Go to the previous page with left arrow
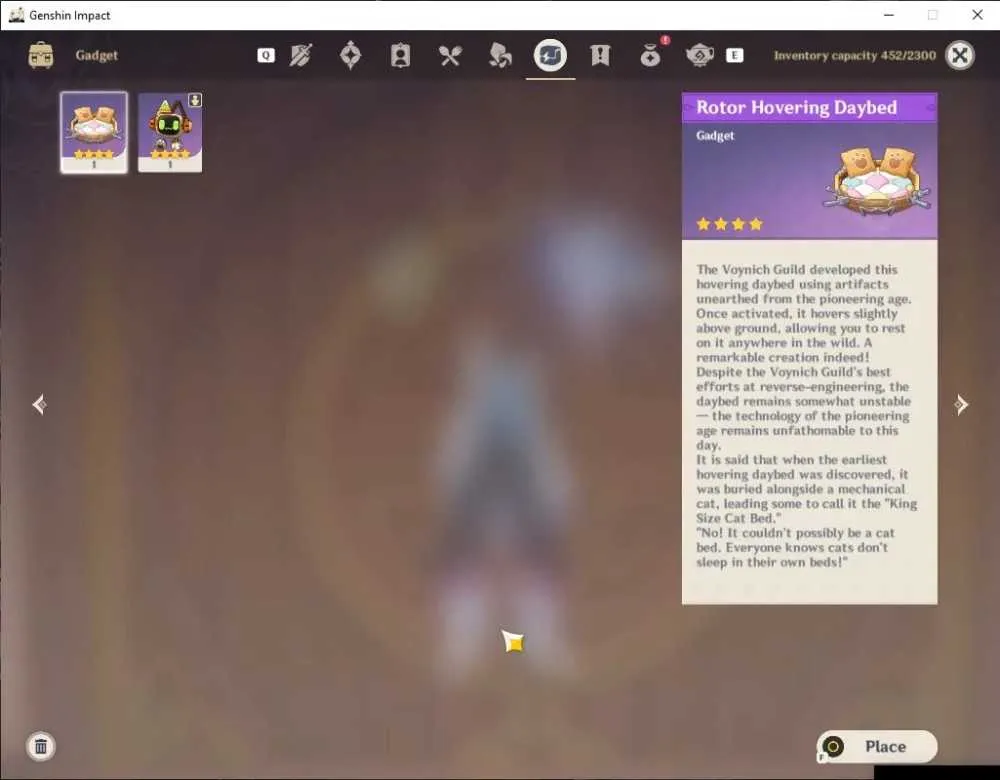 coord(40,404)
